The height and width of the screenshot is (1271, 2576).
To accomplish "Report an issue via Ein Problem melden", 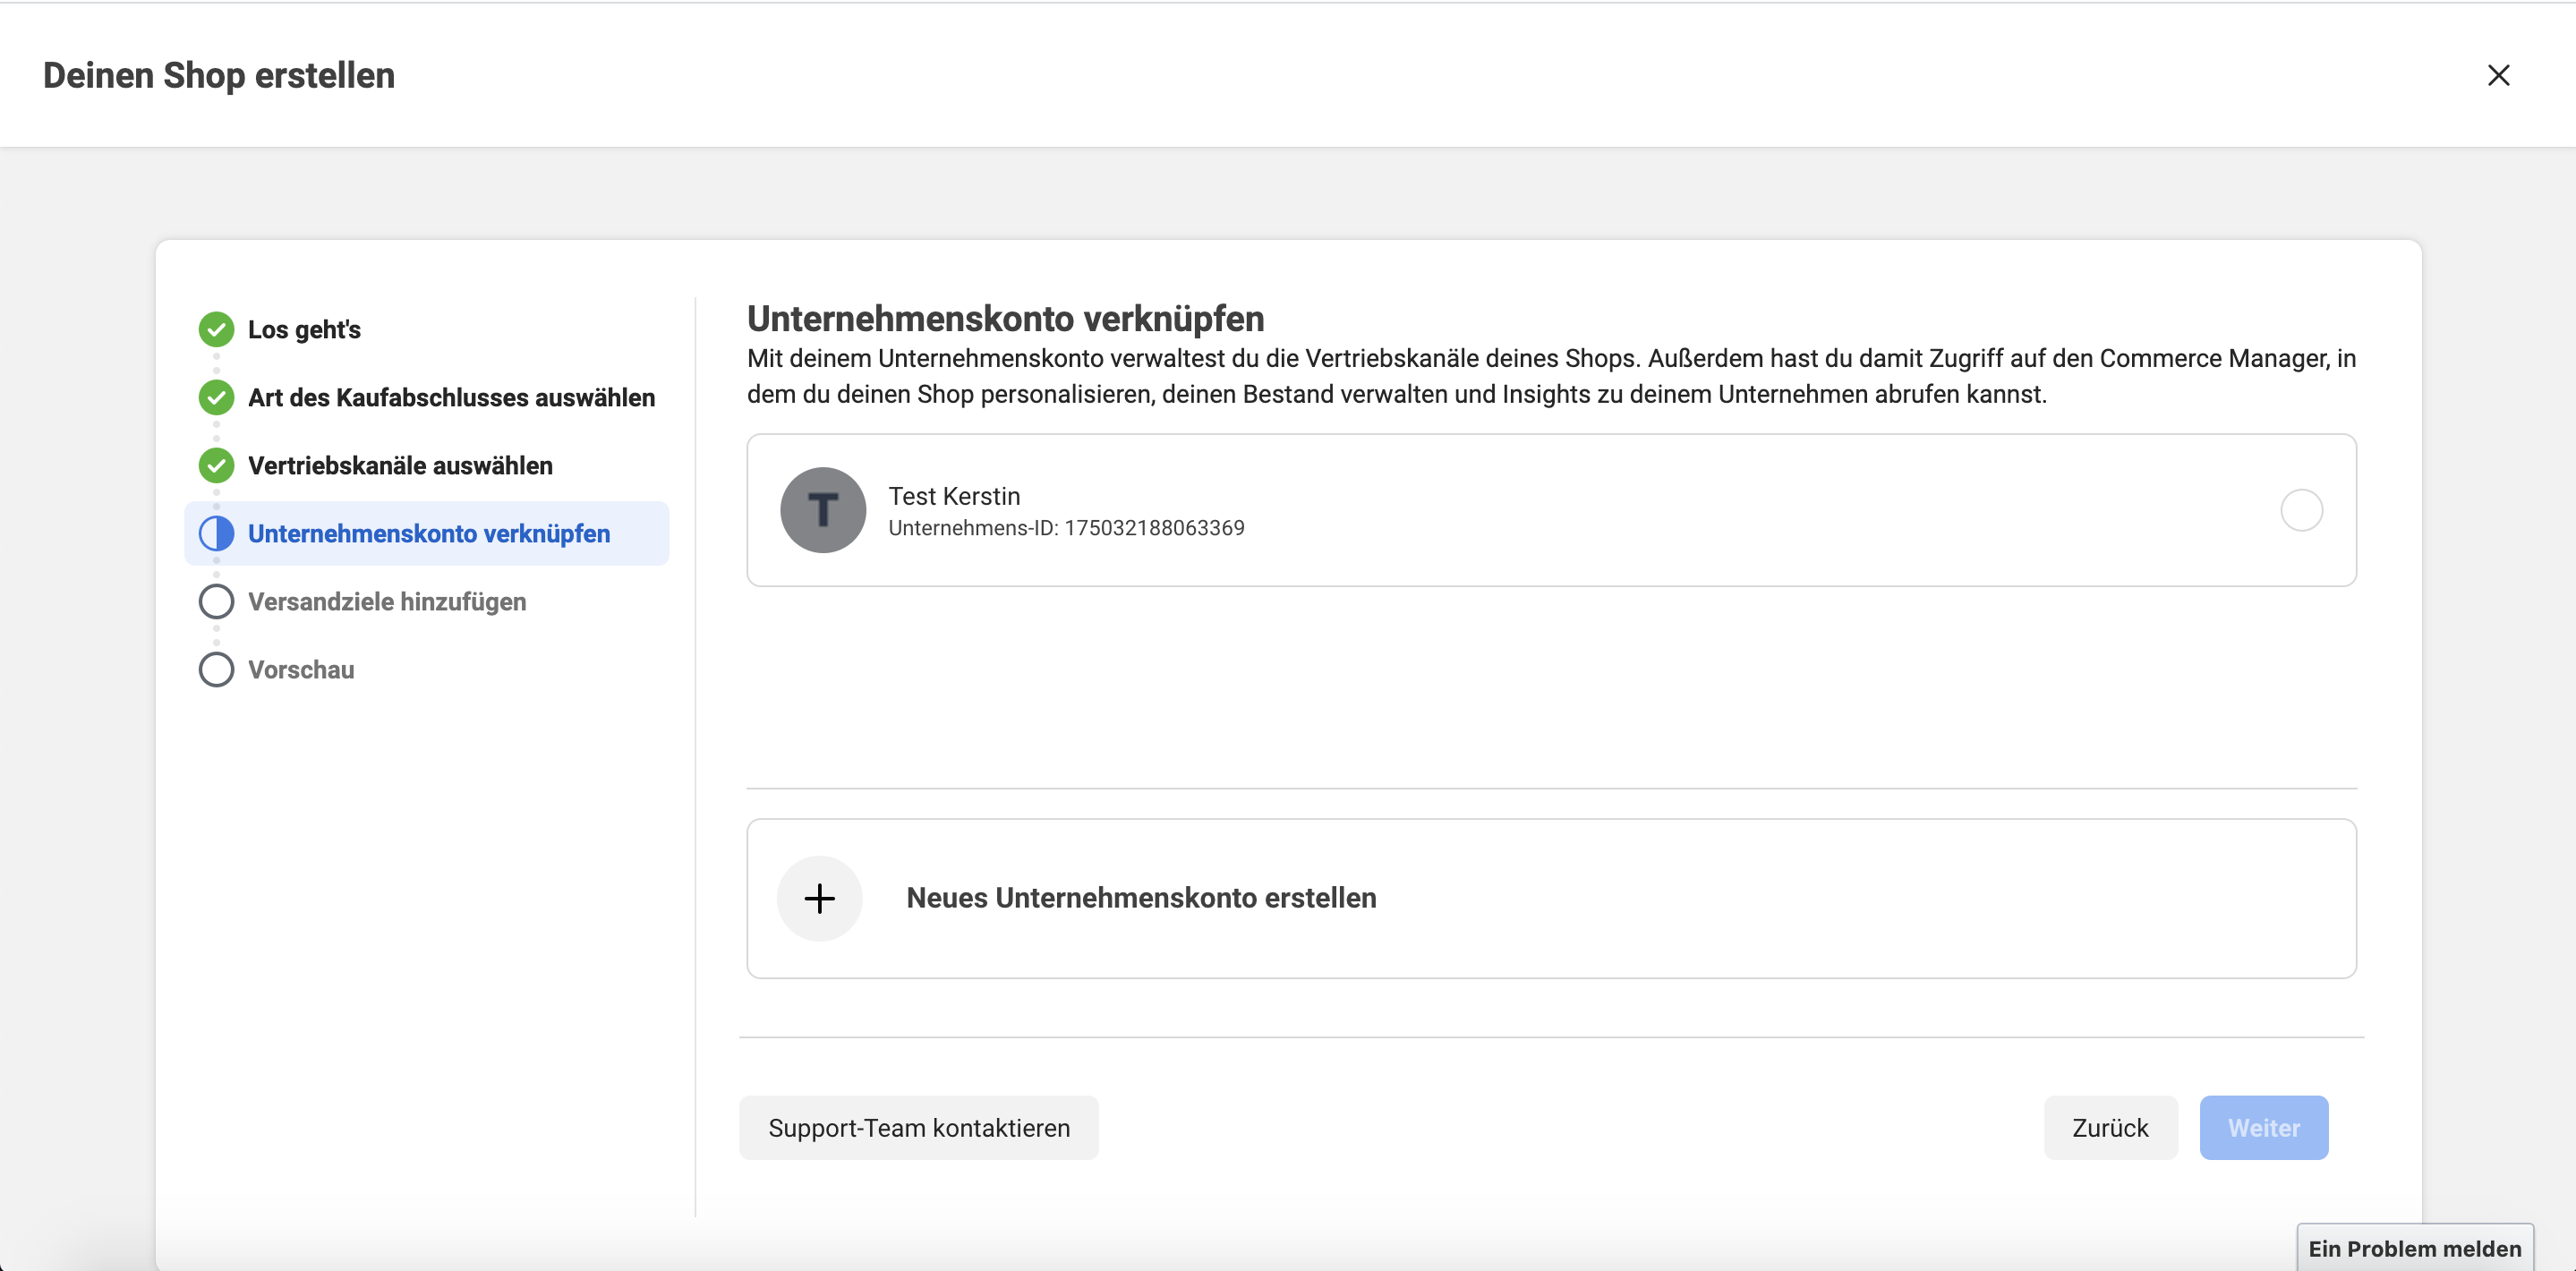I will pos(2415,1248).
